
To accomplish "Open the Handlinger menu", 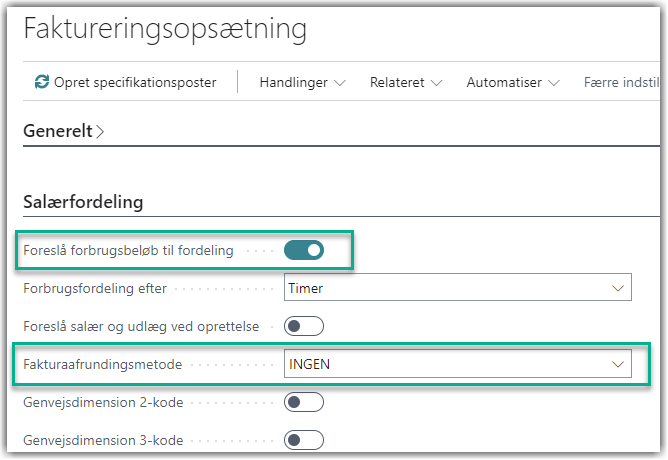I will coord(293,82).
